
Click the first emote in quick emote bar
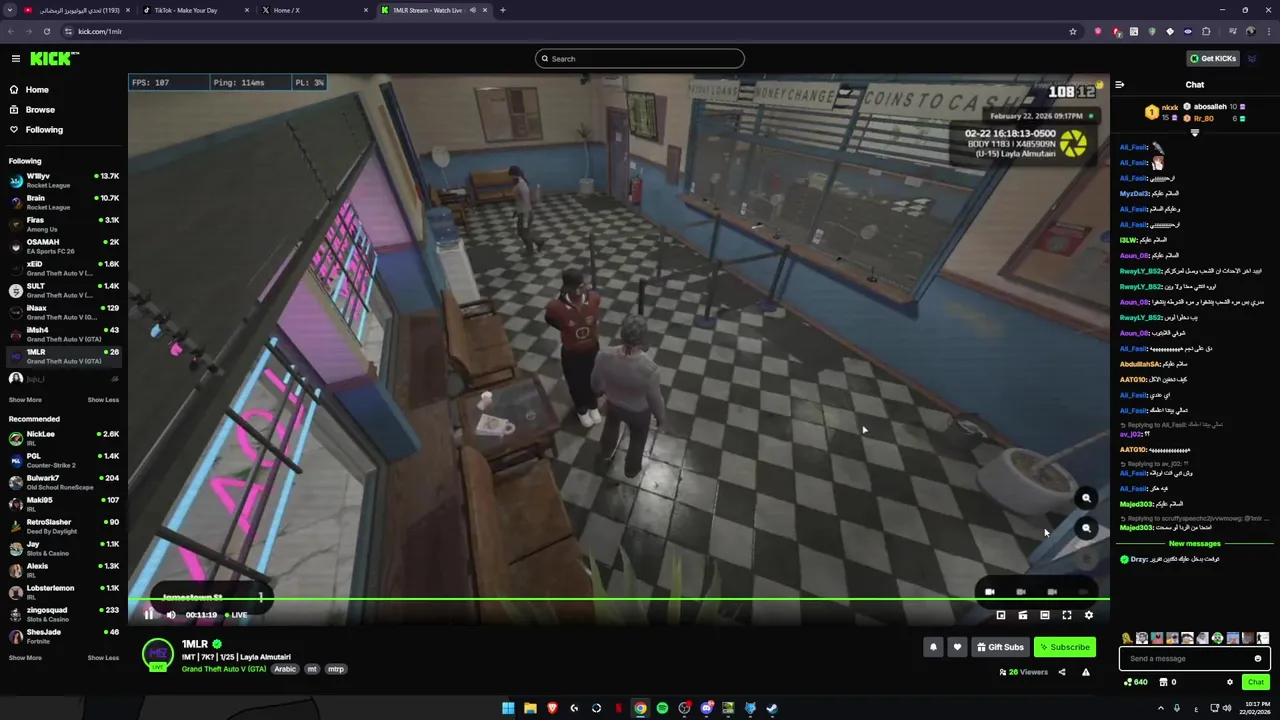pos(1127,638)
